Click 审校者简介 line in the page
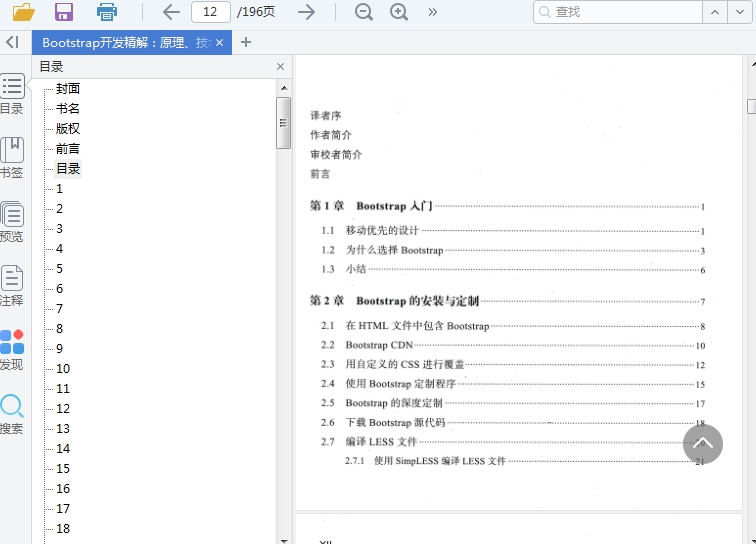 pos(336,155)
